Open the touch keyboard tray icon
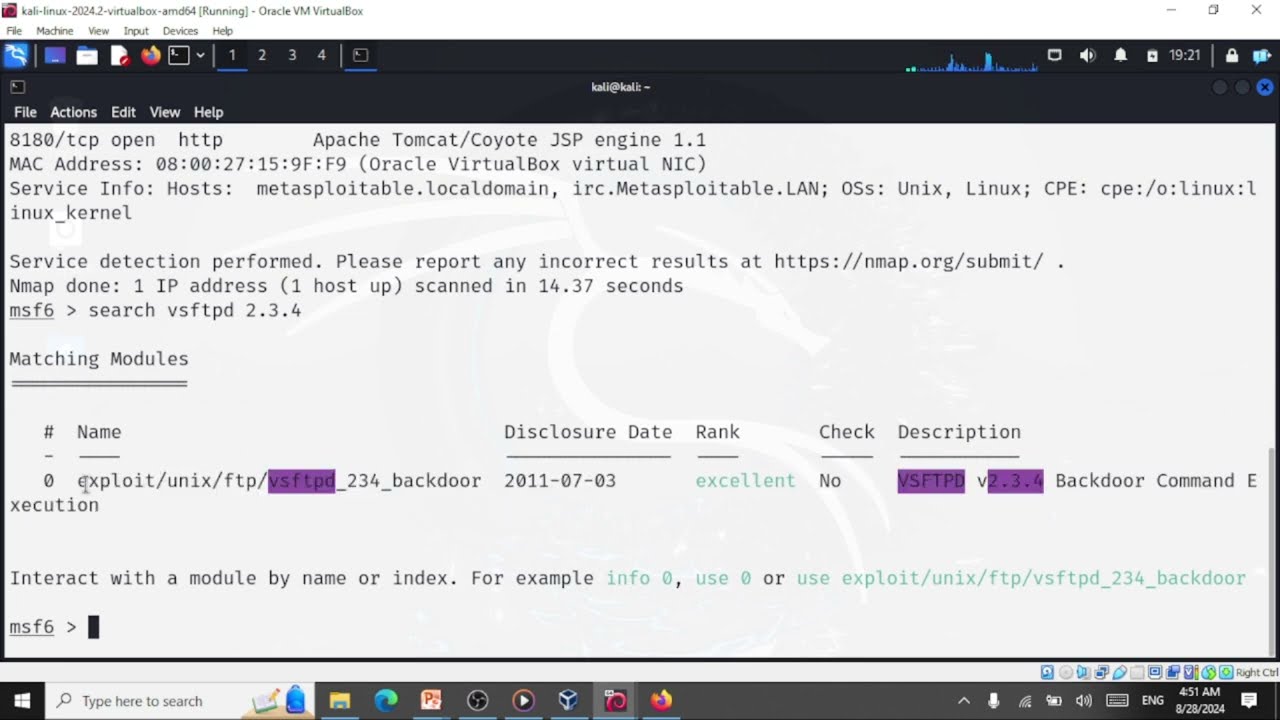Viewport: 1280px width, 720px height. coord(1118,701)
